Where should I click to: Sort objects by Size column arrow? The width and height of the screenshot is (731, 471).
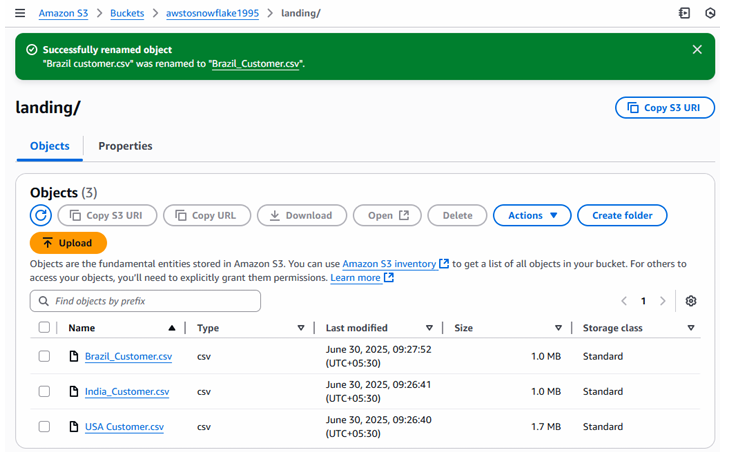coord(558,328)
